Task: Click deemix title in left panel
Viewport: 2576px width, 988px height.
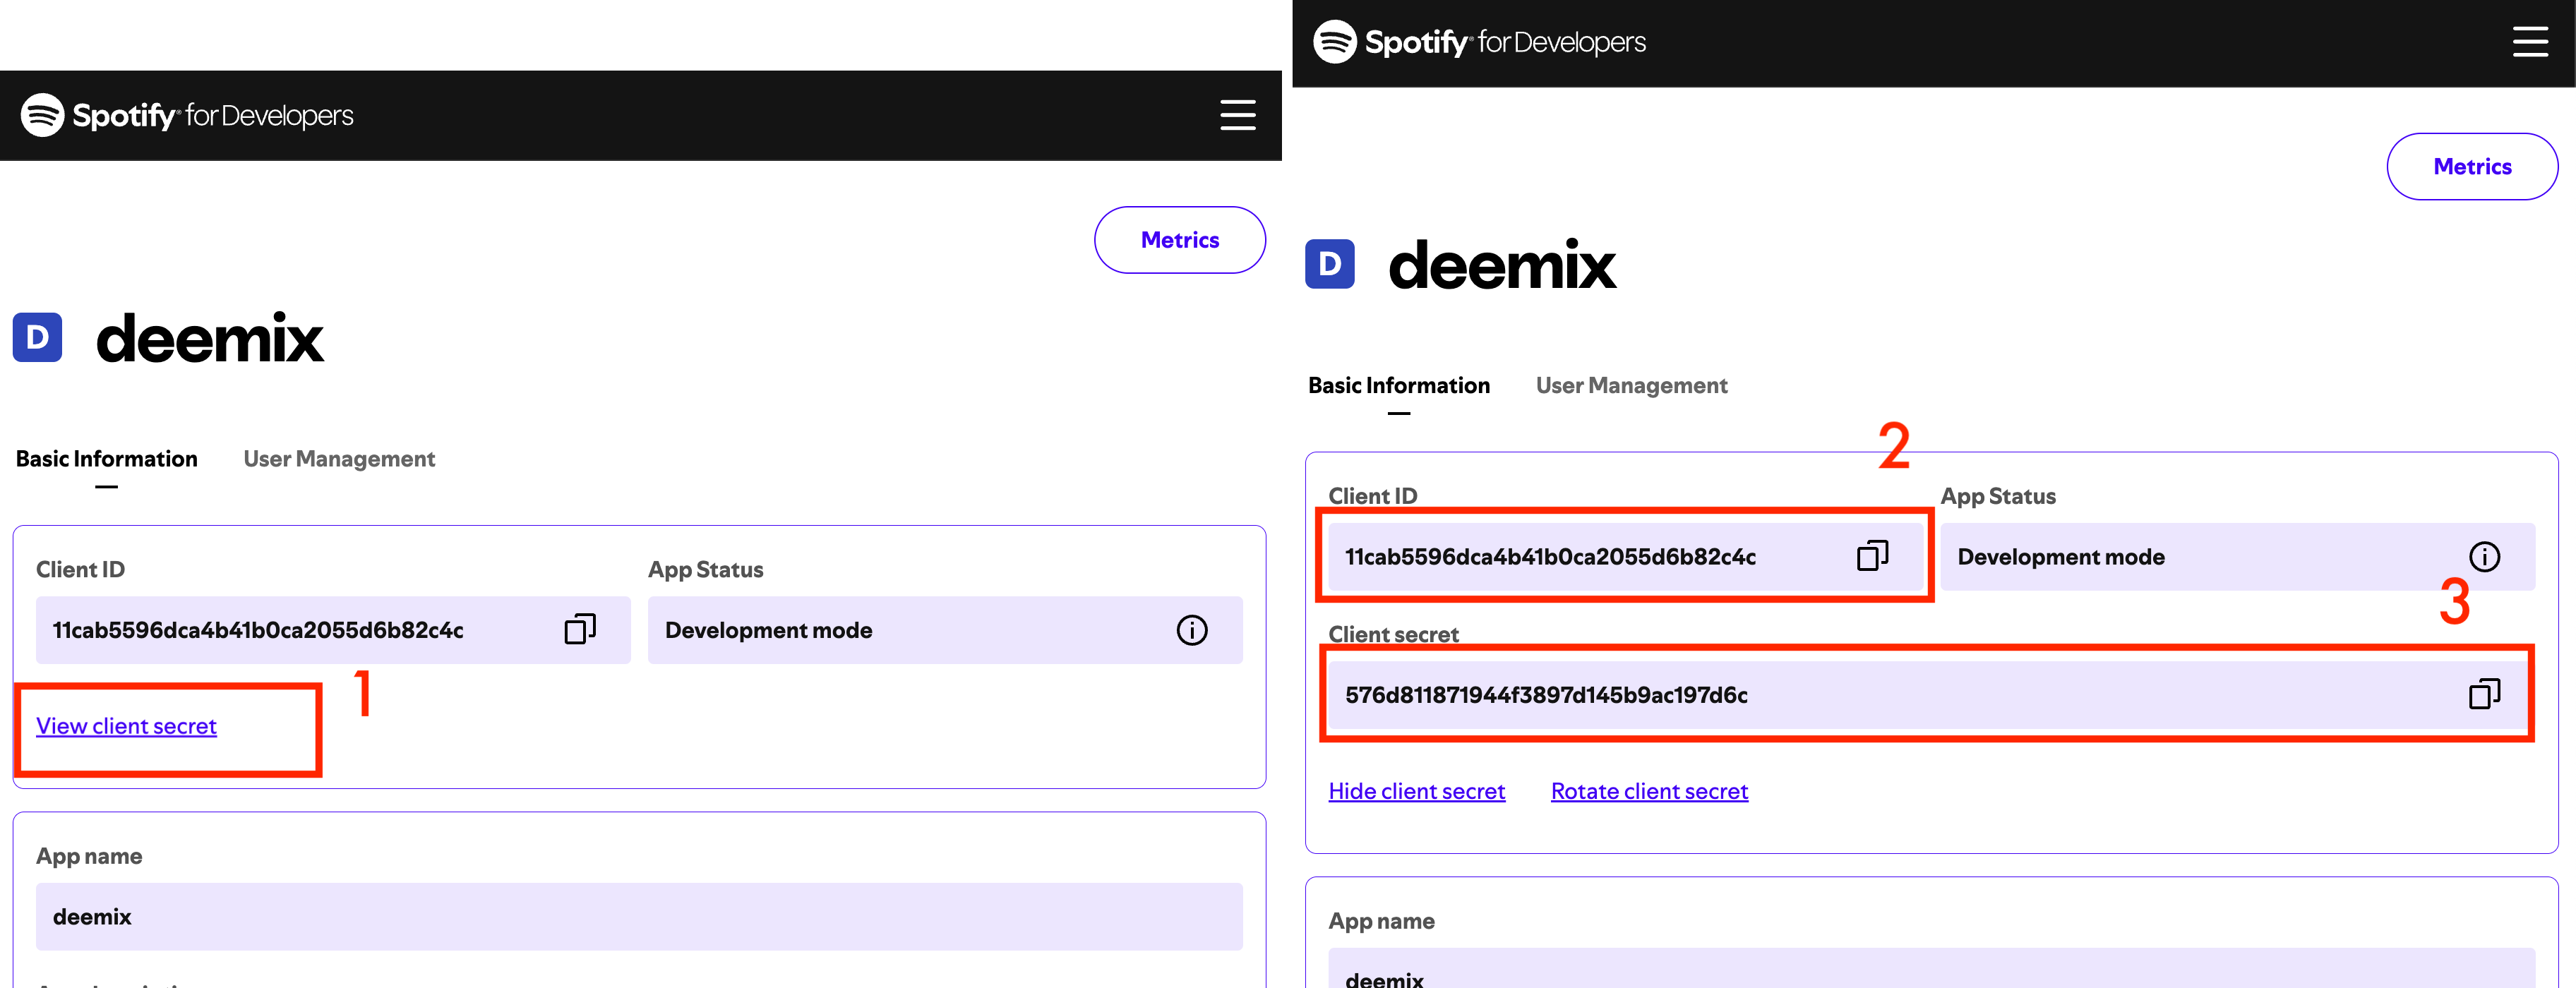Action: (209, 338)
